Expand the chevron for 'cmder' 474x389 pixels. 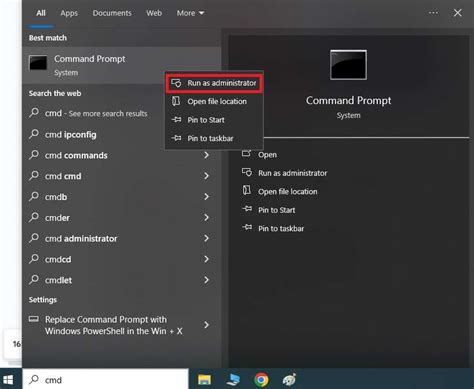click(x=206, y=217)
